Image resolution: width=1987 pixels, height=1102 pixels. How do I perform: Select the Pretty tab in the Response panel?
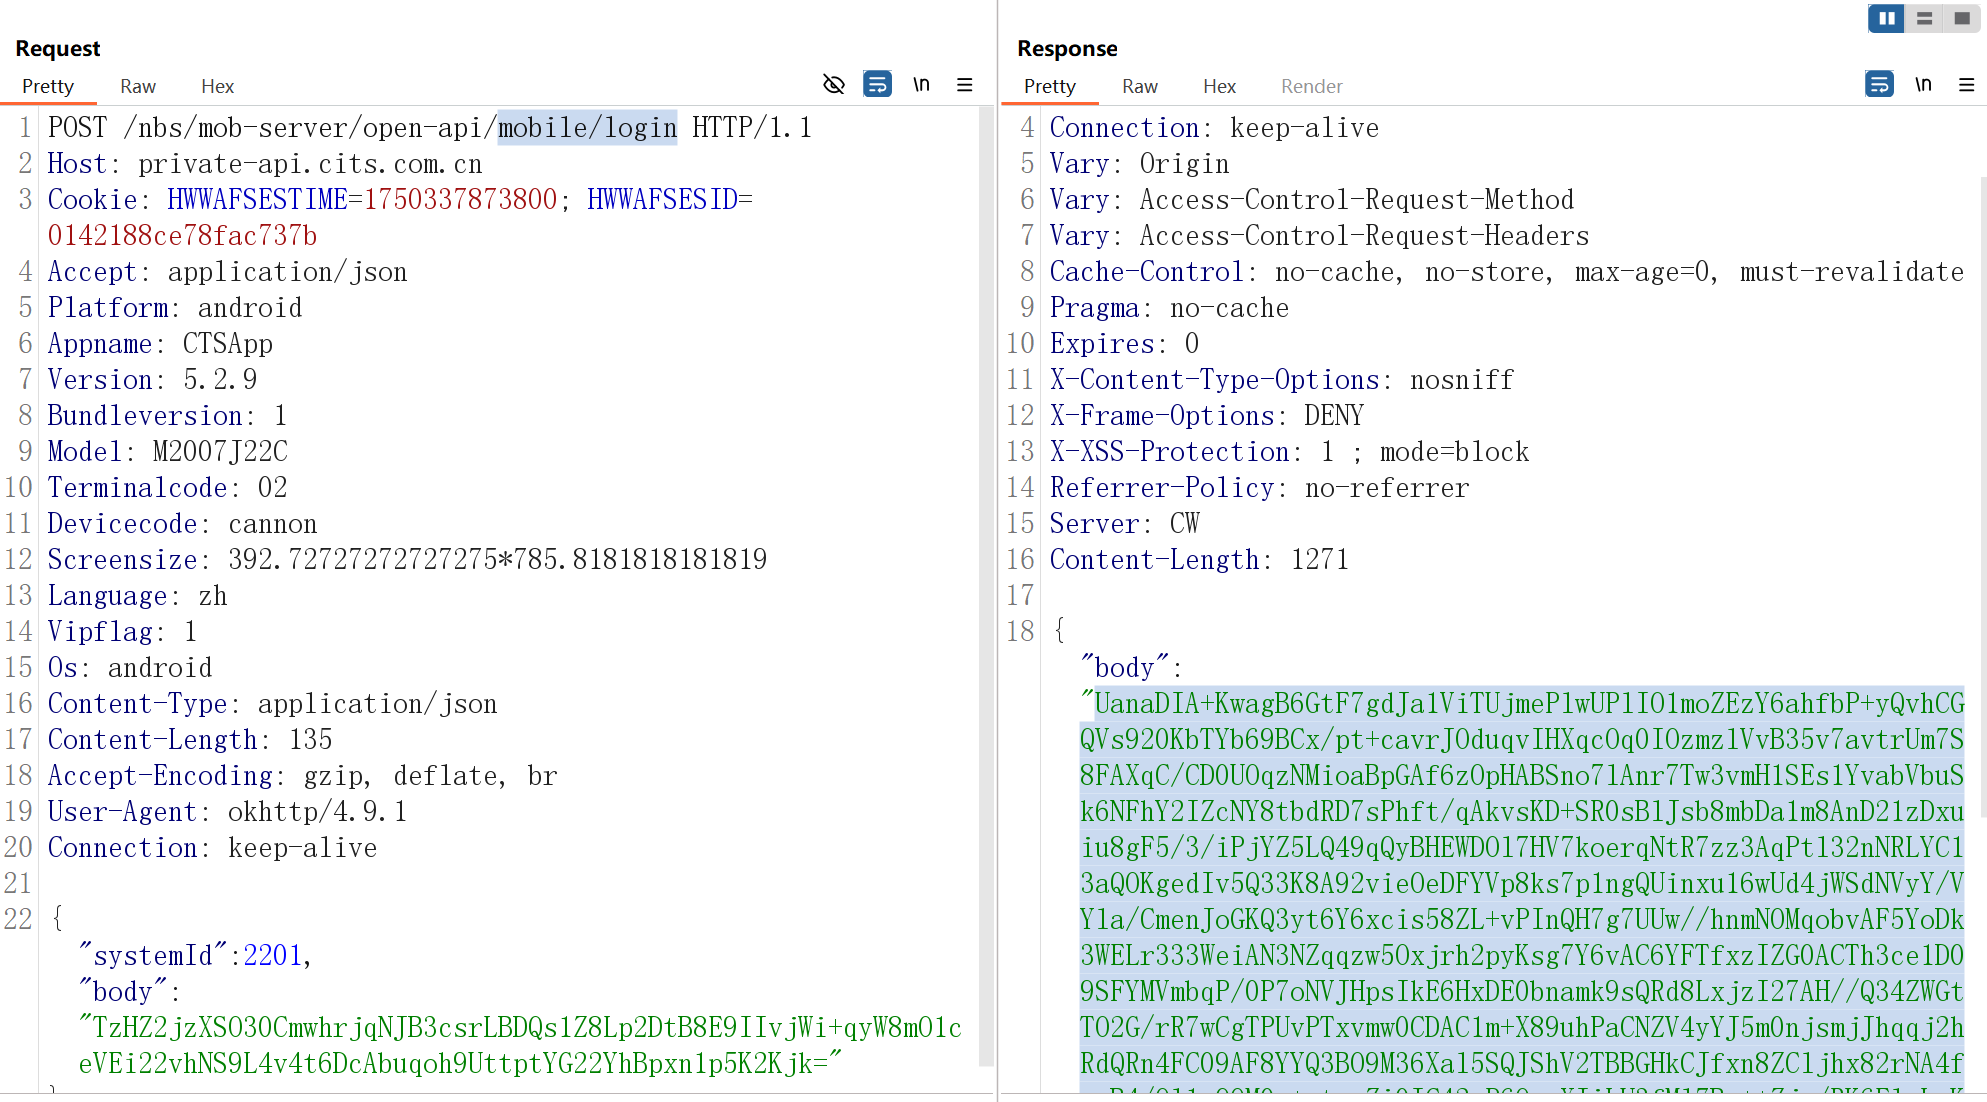(x=1049, y=87)
